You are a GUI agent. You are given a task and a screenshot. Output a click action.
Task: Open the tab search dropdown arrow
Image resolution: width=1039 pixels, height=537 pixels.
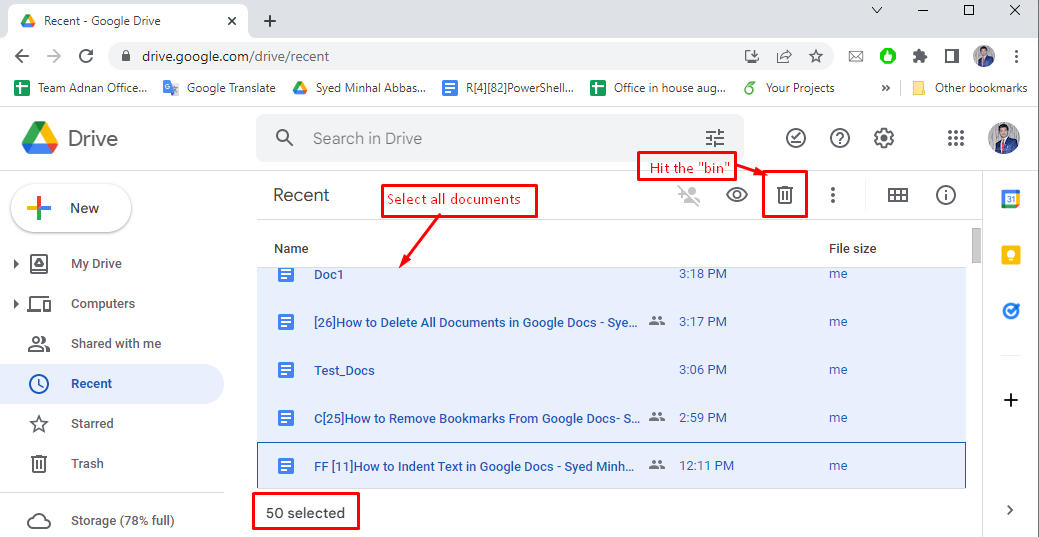(877, 10)
